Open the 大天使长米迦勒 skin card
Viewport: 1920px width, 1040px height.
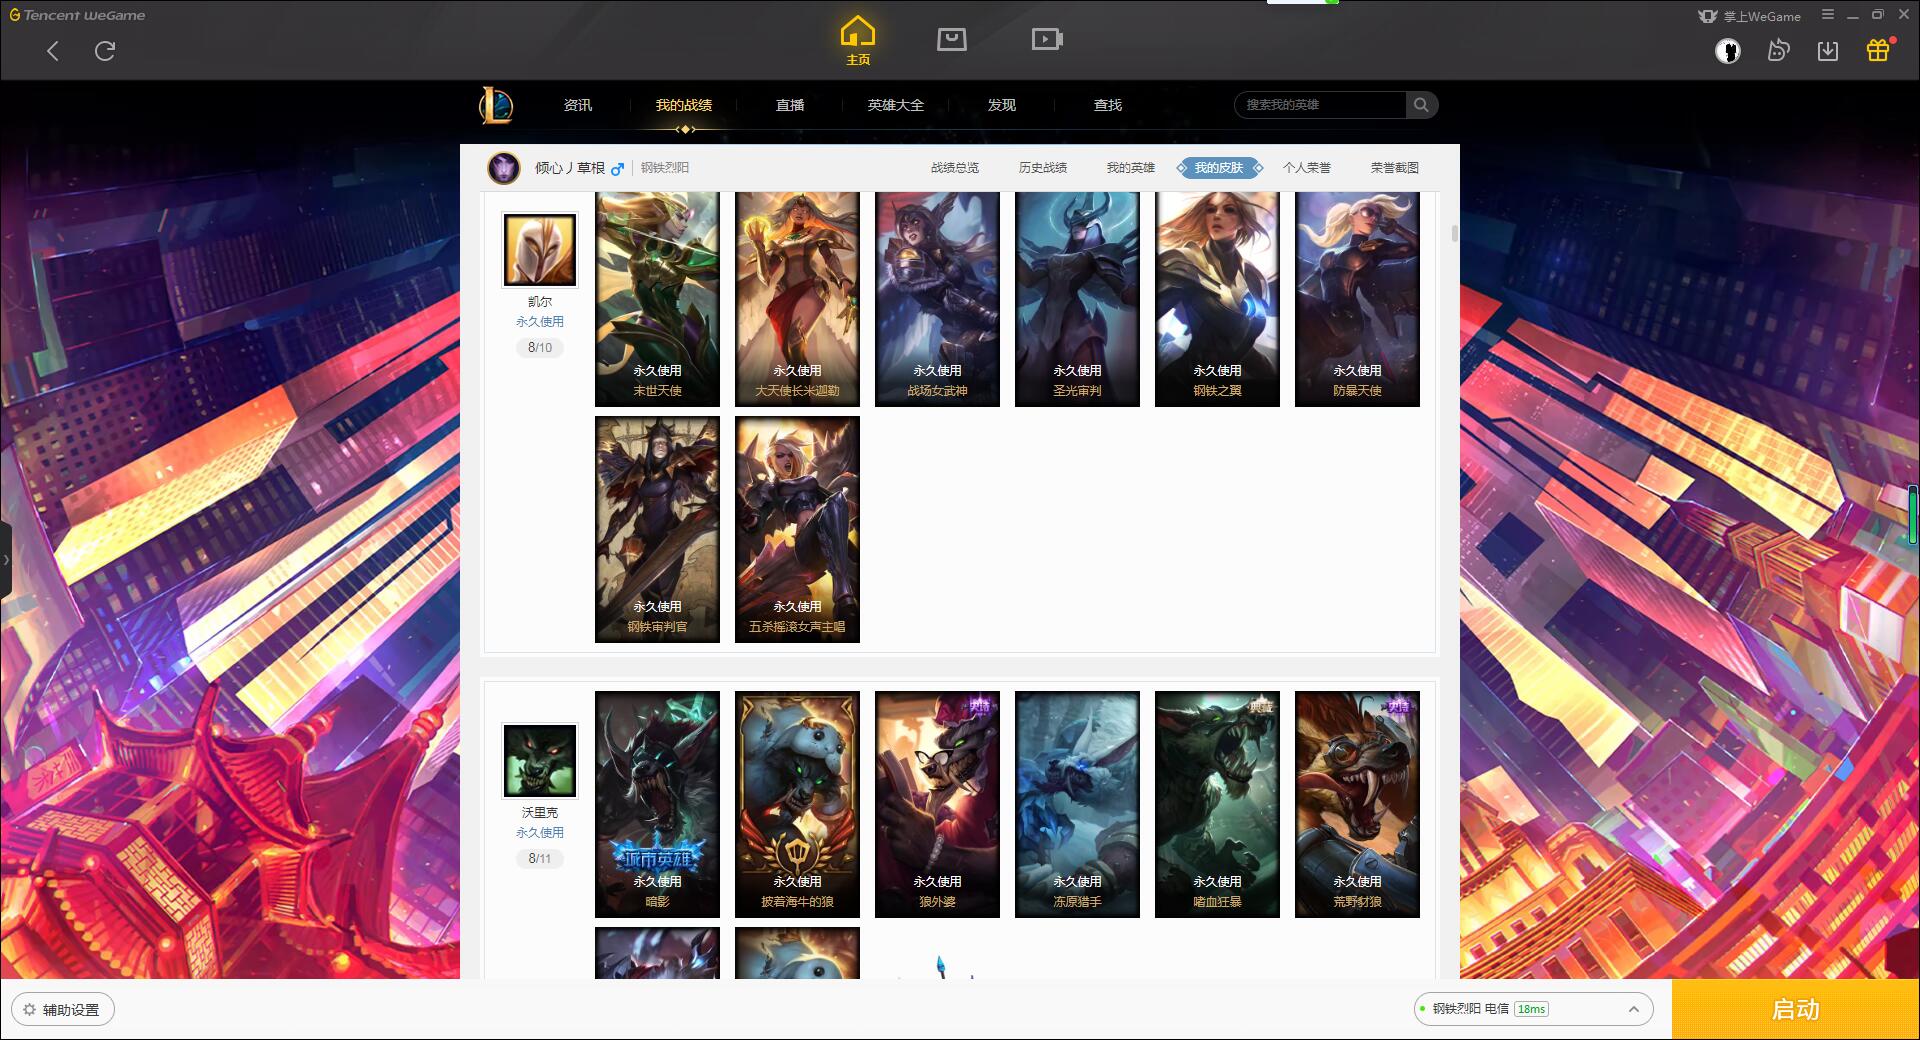(797, 299)
